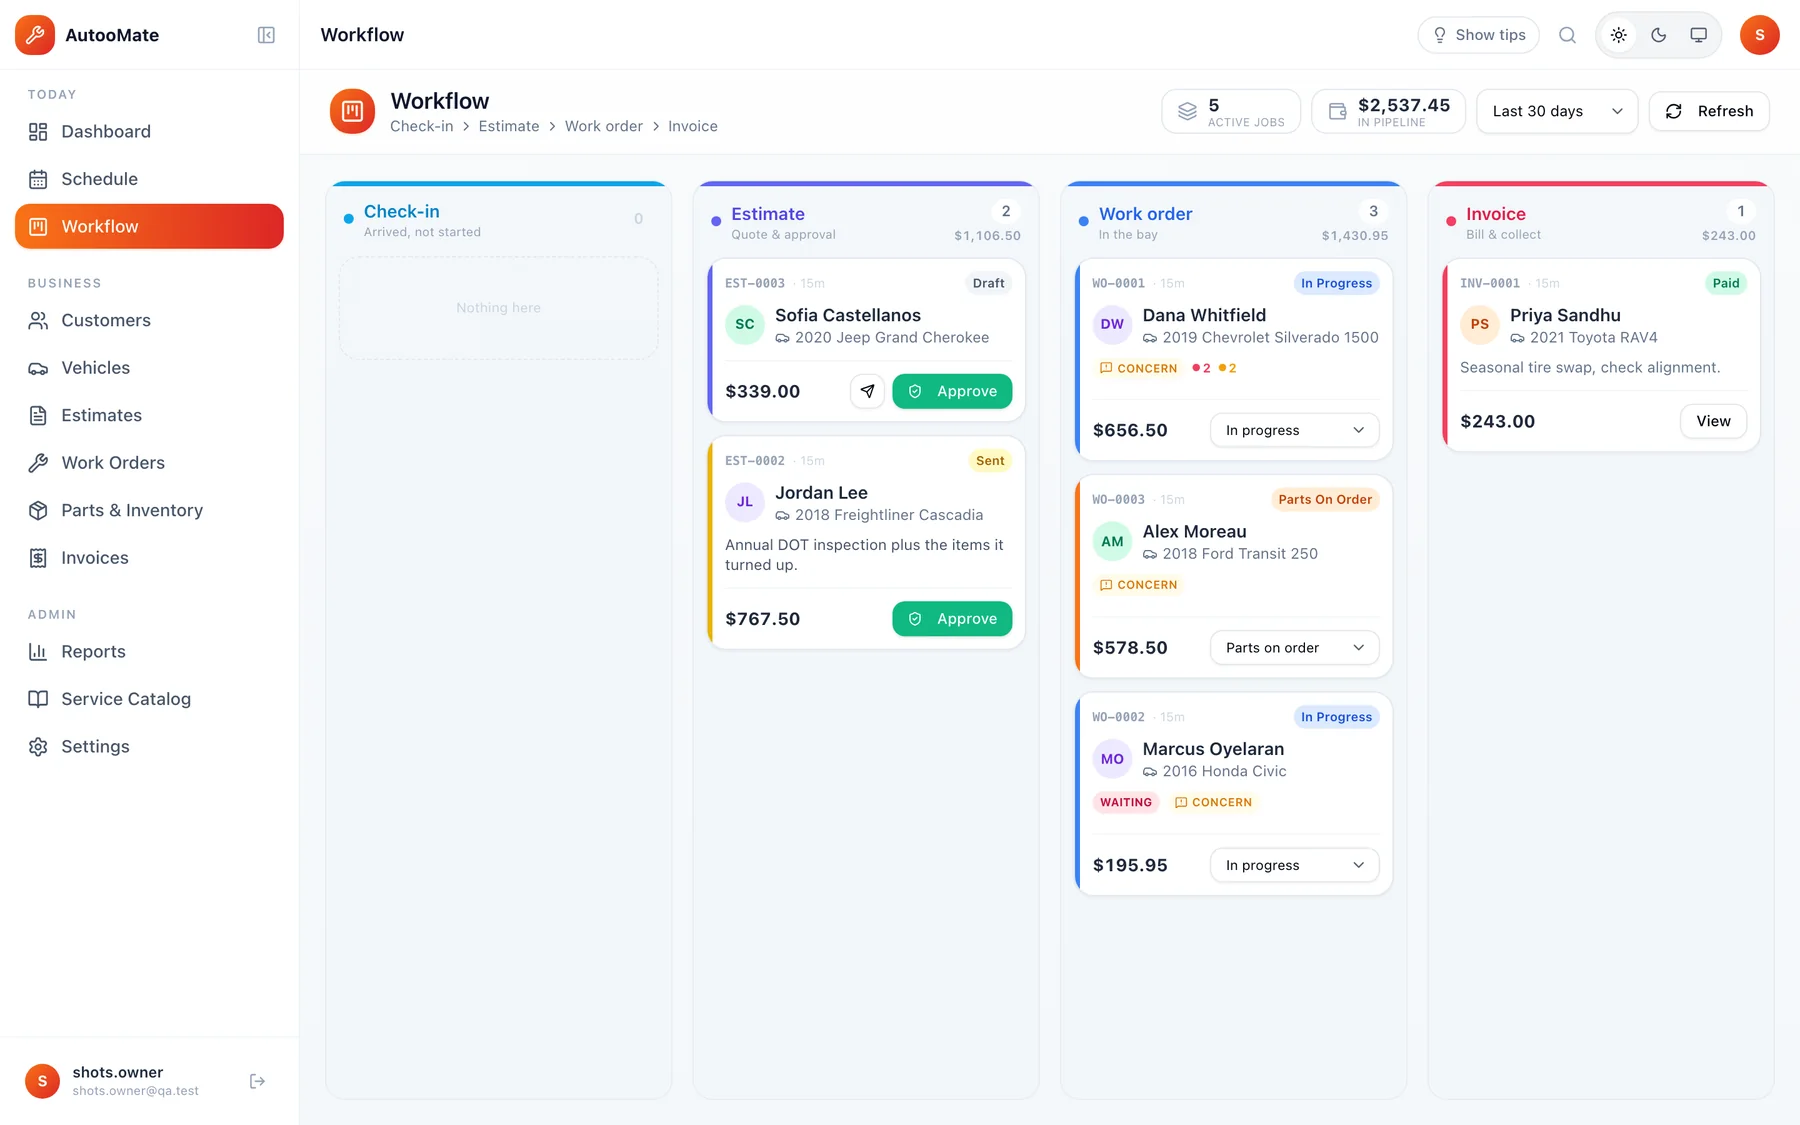The height and width of the screenshot is (1125, 1800).
Task: Switch to light theme sun toggle
Action: tap(1618, 35)
